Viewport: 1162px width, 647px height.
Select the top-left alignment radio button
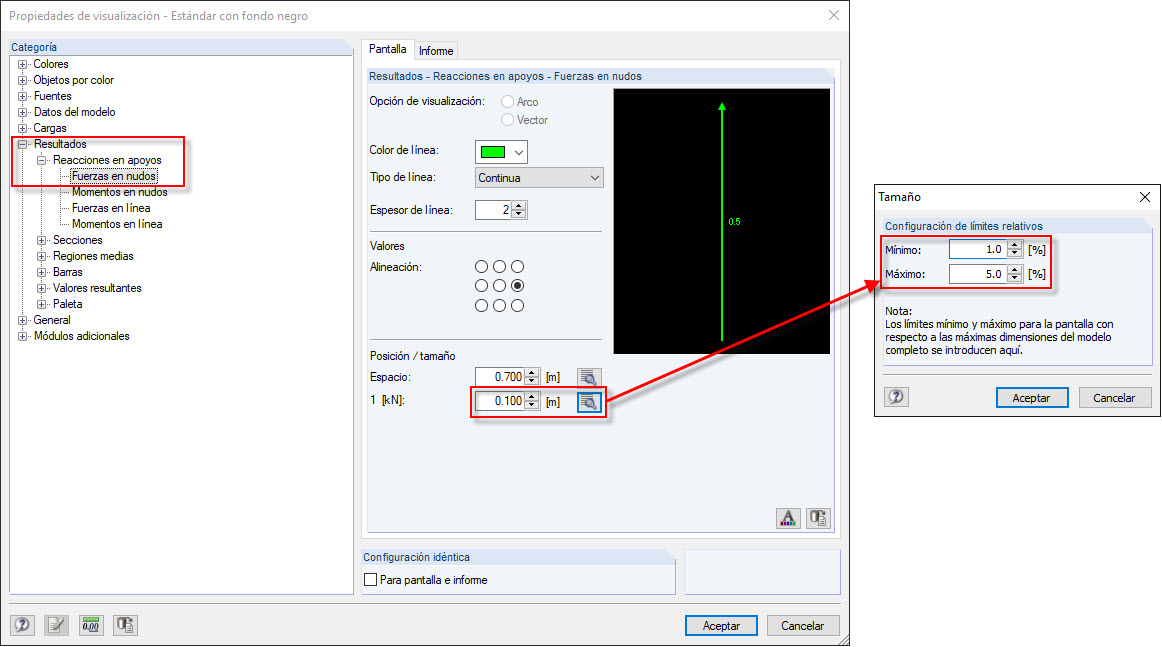[x=481, y=266]
